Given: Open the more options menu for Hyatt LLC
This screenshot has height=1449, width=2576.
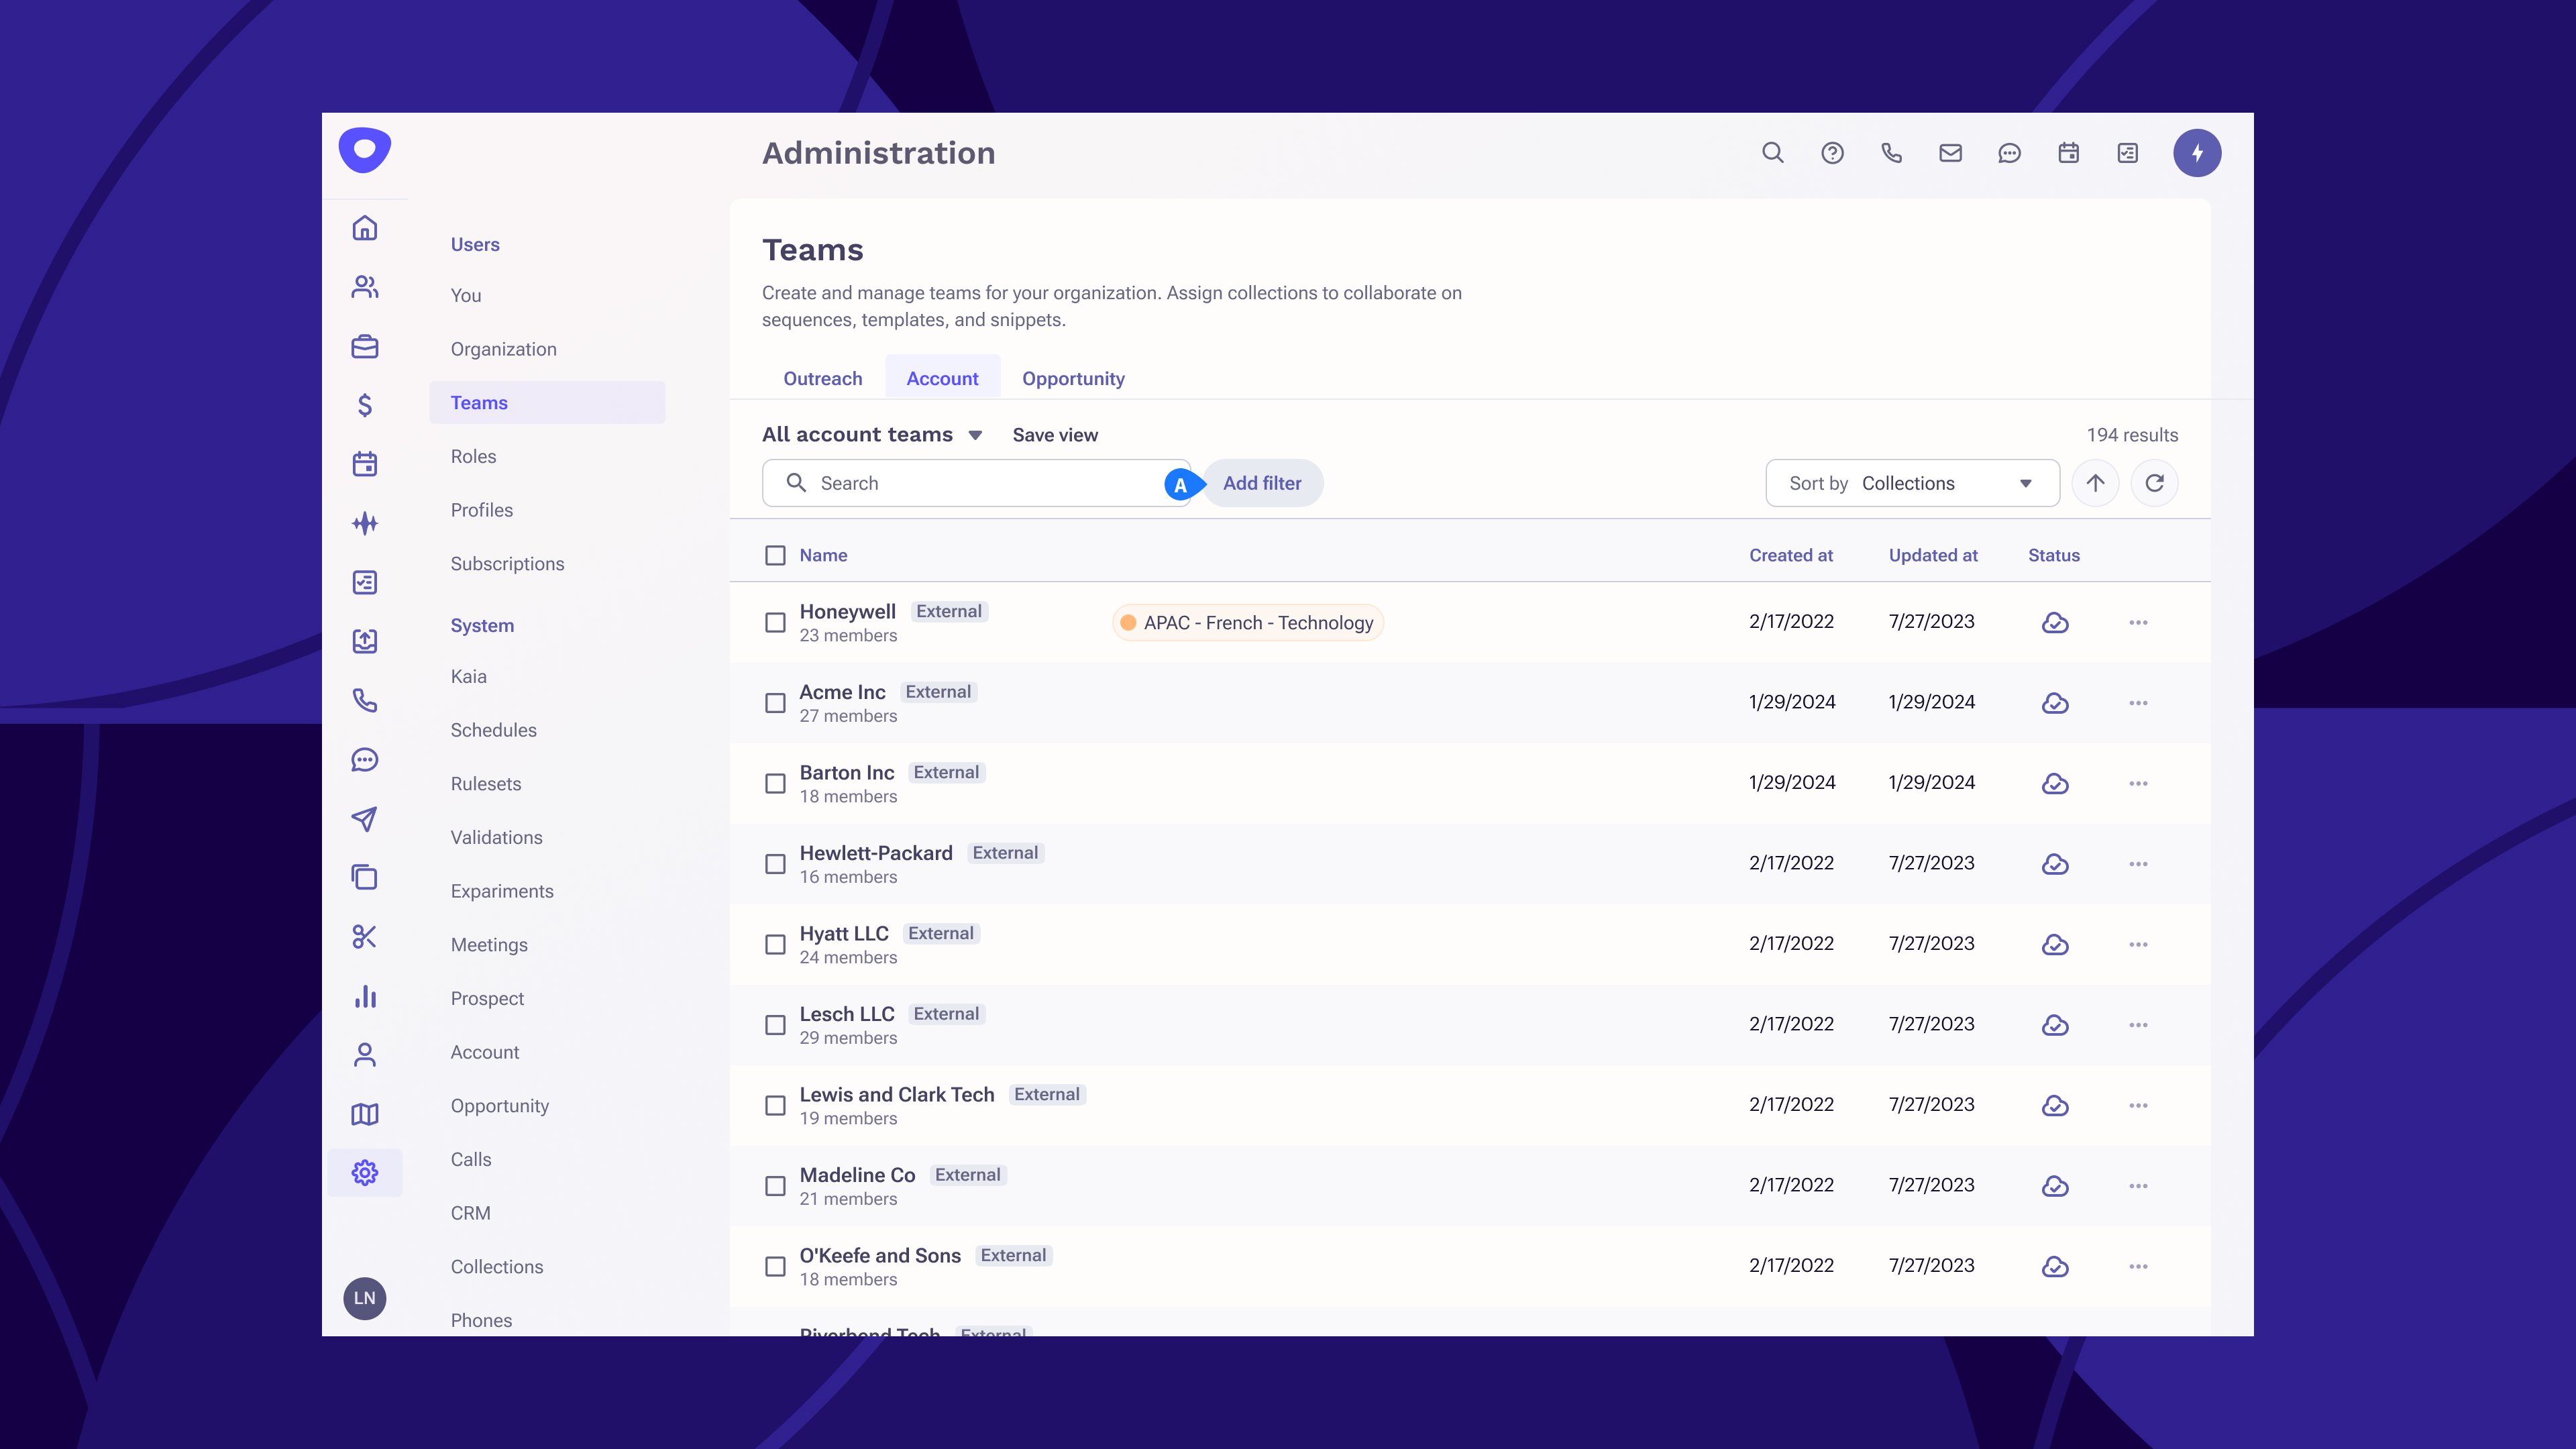Looking at the screenshot, I should point(2138,944).
